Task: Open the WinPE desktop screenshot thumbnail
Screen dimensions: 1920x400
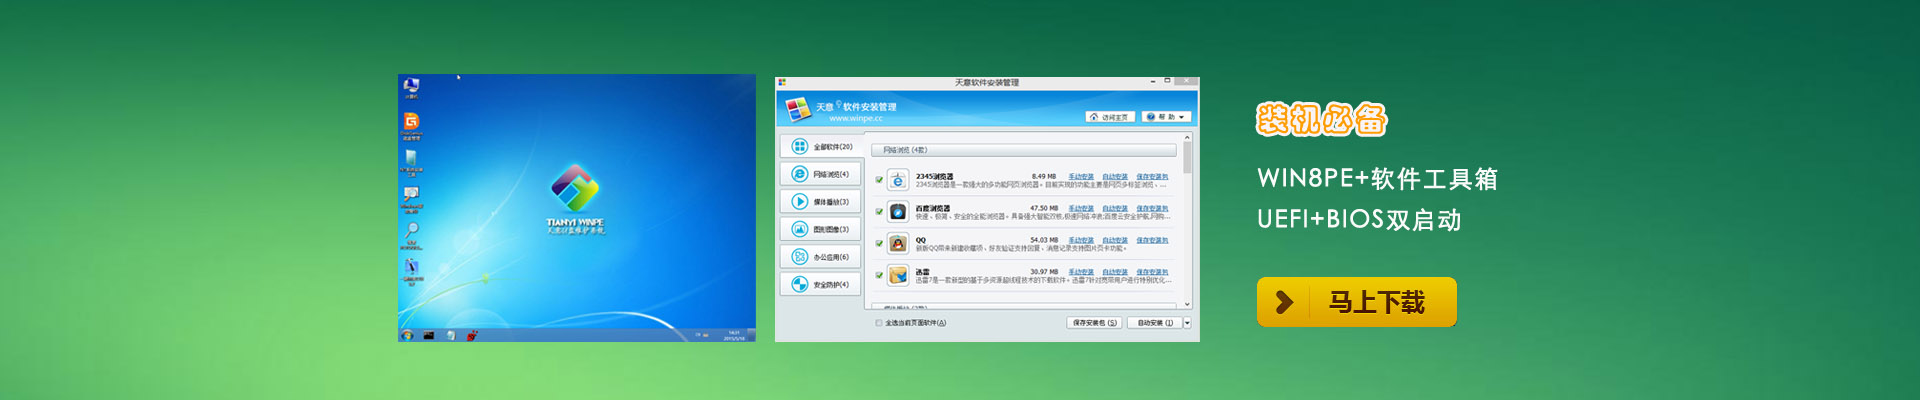Action: pos(577,208)
